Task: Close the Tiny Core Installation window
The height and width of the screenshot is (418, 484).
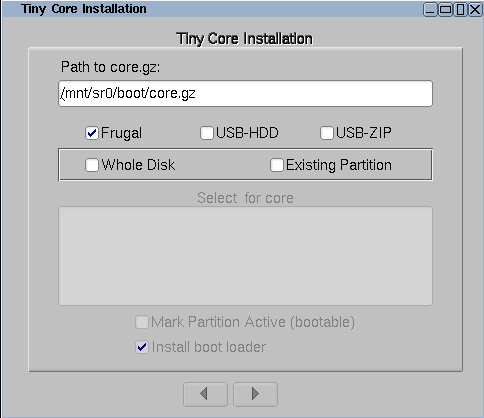Action: click(475, 9)
